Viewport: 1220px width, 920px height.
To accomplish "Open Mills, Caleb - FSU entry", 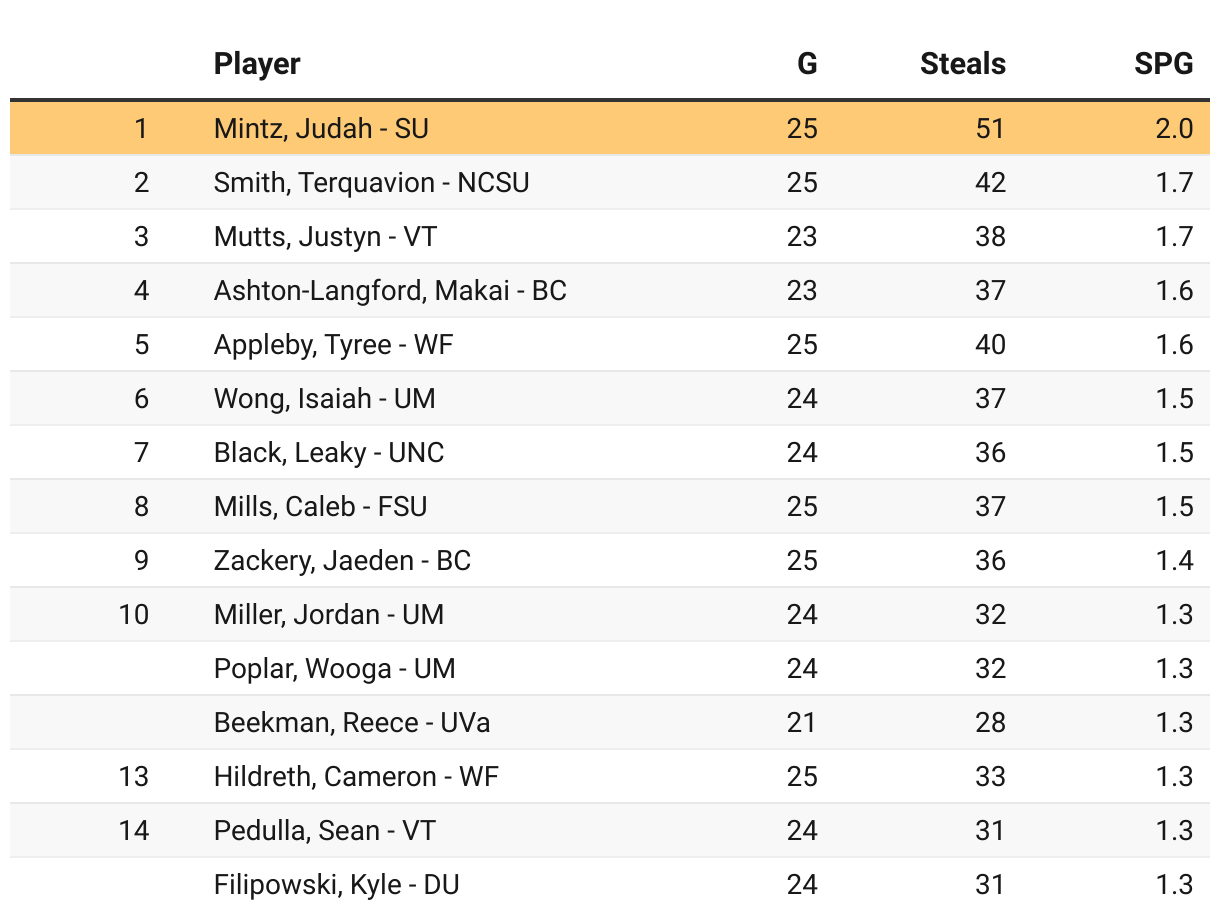I will pos(320,506).
